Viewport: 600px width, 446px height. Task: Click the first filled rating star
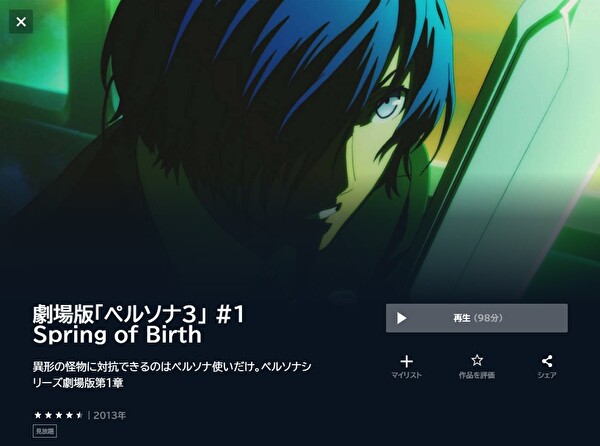tap(38, 415)
